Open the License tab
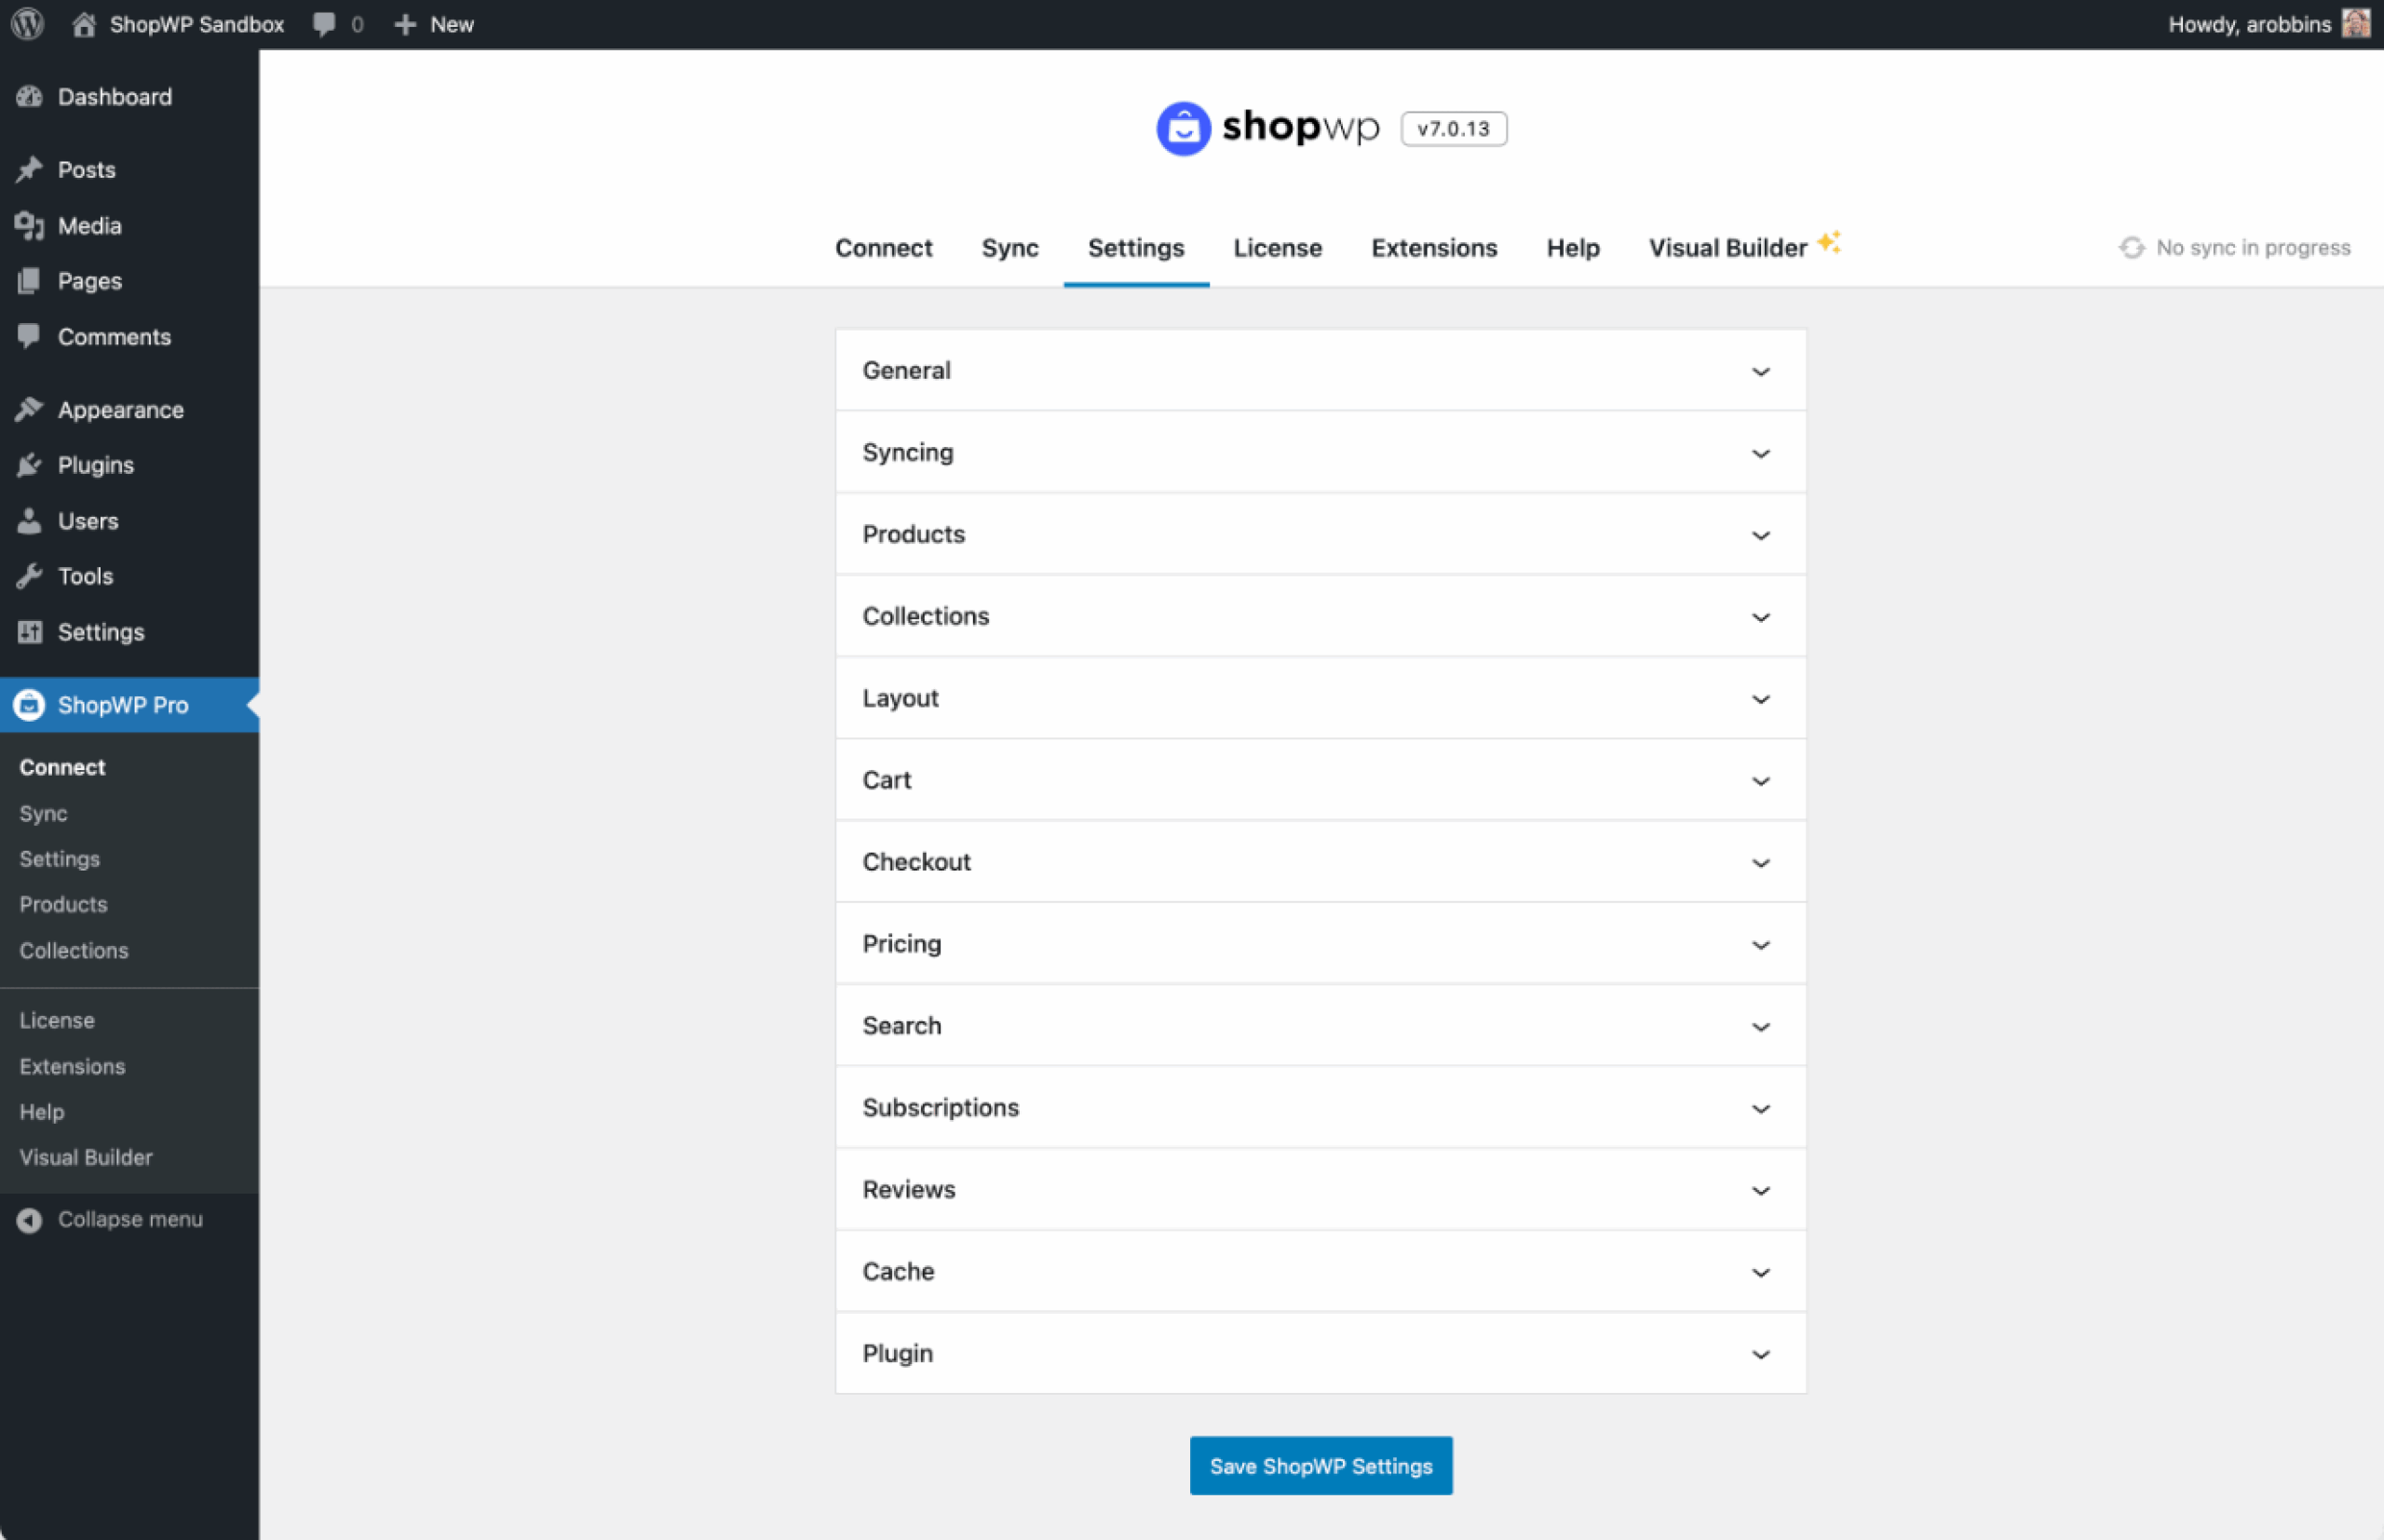2384x1540 pixels. (1277, 247)
